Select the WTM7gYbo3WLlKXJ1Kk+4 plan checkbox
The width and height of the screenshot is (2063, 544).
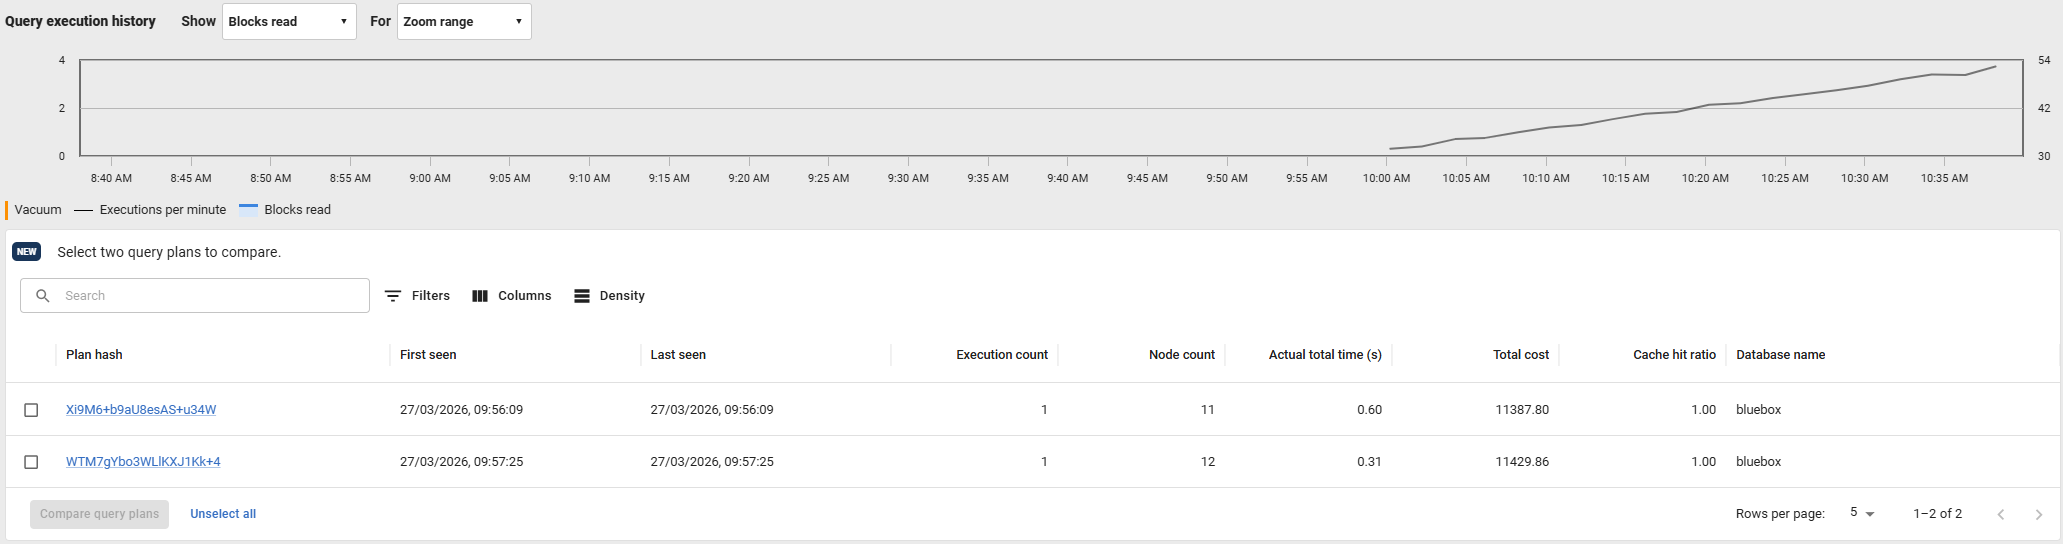click(31, 462)
